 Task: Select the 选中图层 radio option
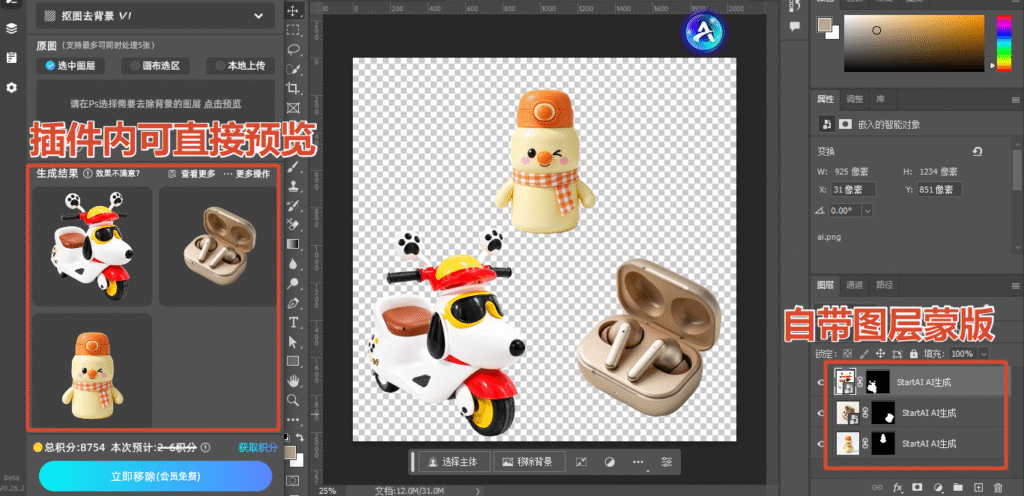tap(71, 66)
